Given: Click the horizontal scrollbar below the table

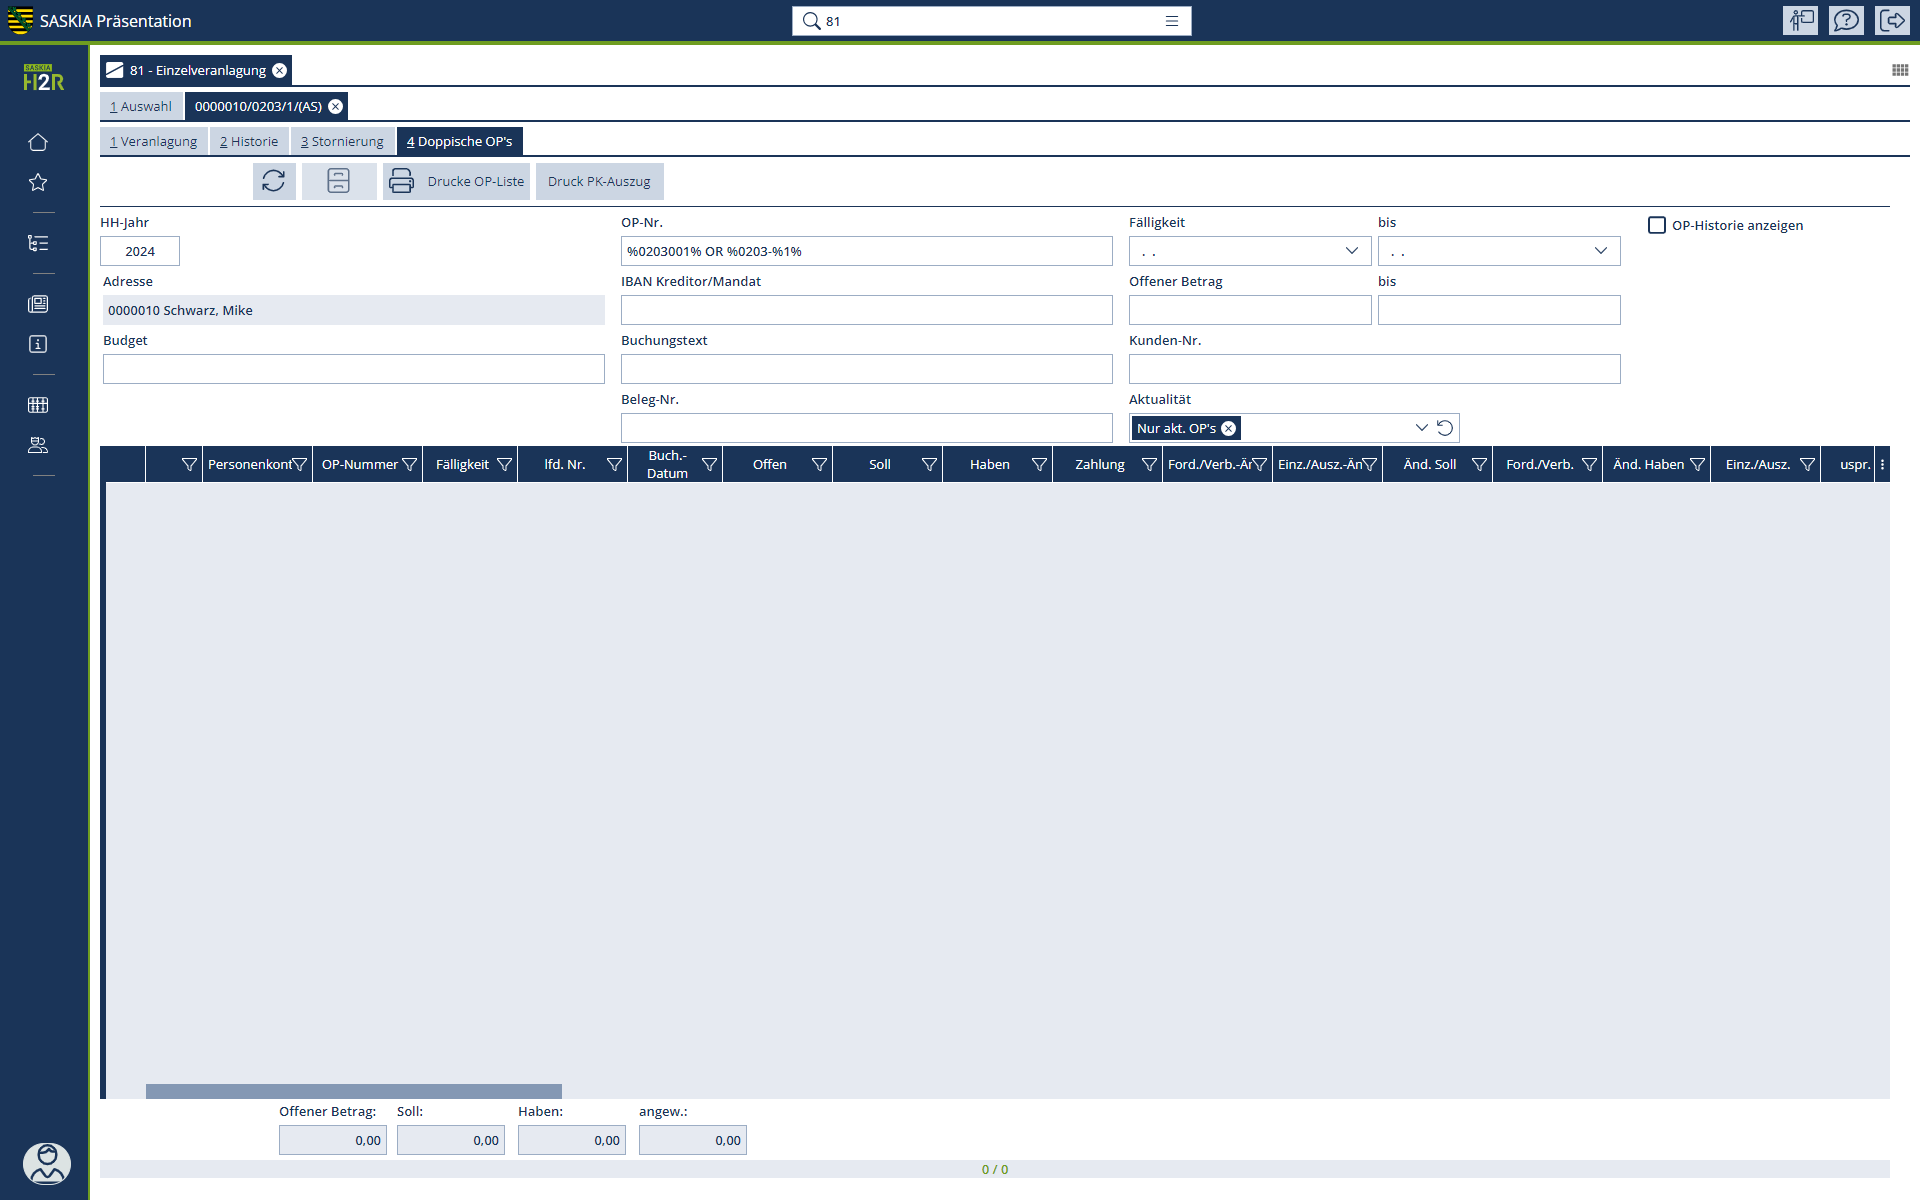Looking at the screenshot, I should tap(354, 1091).
